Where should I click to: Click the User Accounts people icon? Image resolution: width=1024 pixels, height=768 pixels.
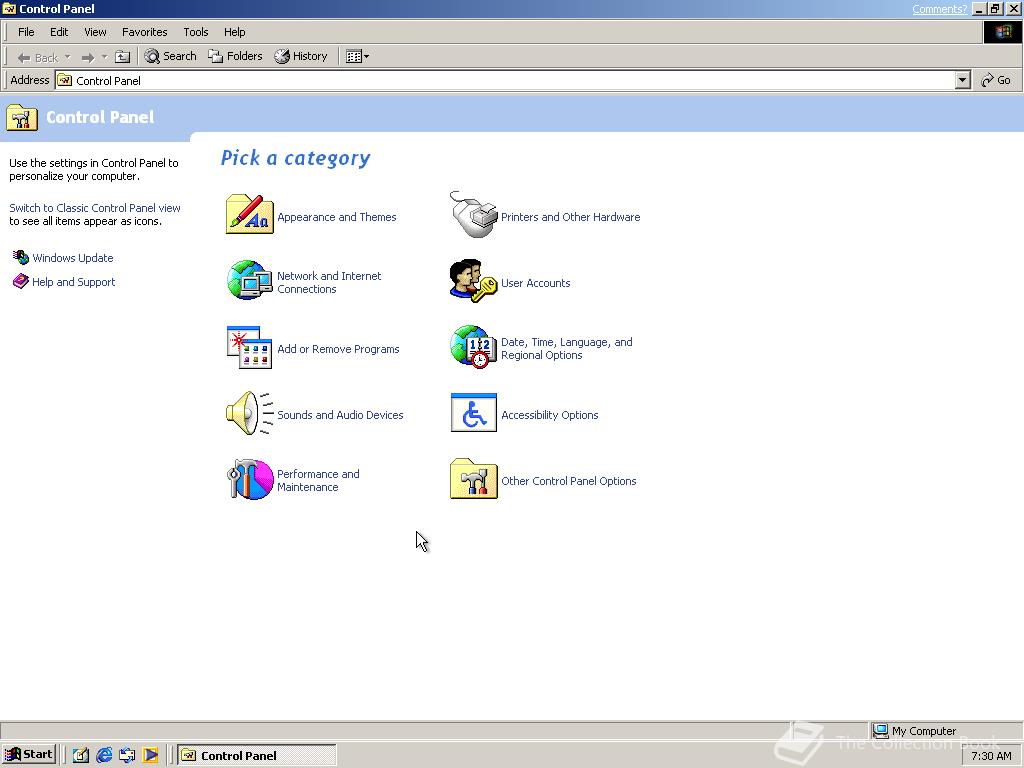point(473,281)
